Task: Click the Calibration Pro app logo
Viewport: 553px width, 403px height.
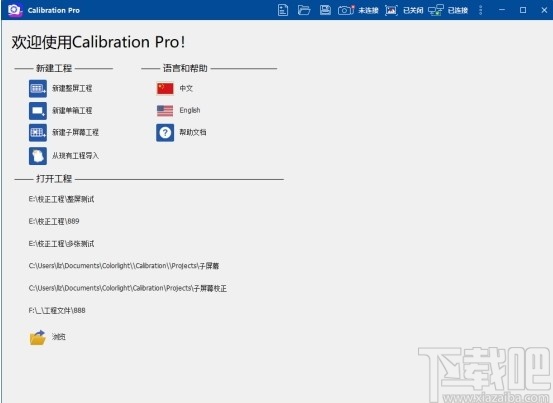Action: 15,10
